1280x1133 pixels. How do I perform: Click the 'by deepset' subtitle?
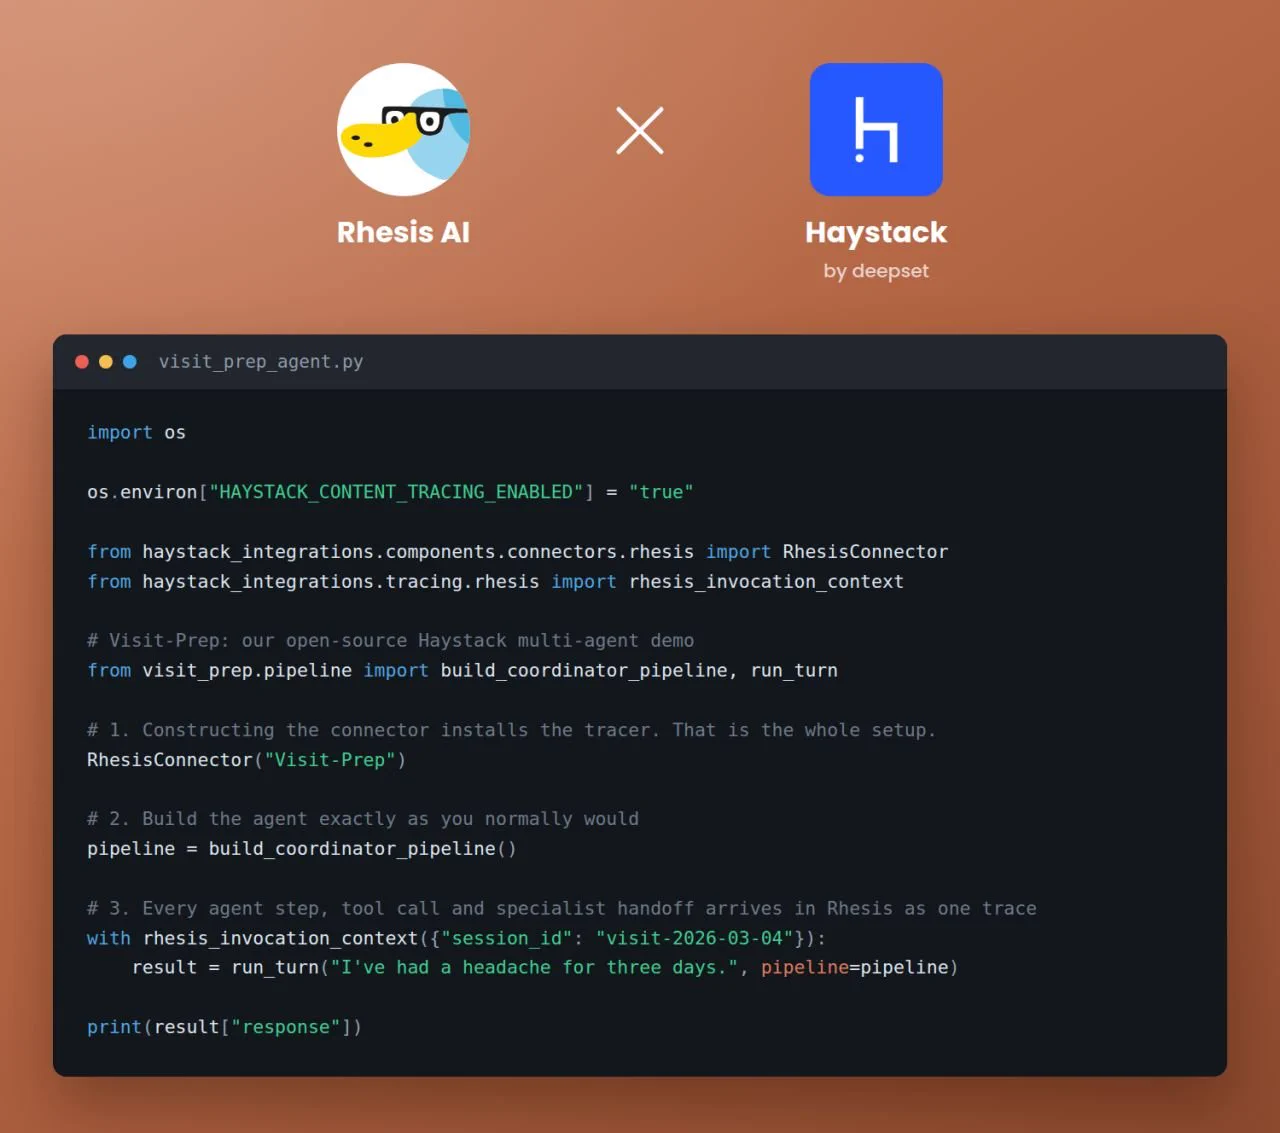click(x=876, y=271)
